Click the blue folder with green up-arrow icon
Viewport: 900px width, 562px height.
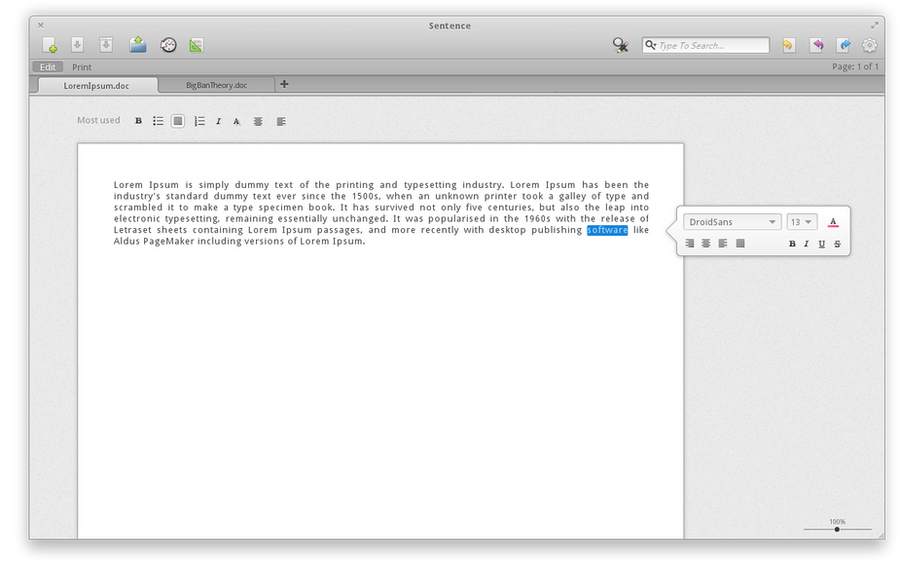[138, 44]
